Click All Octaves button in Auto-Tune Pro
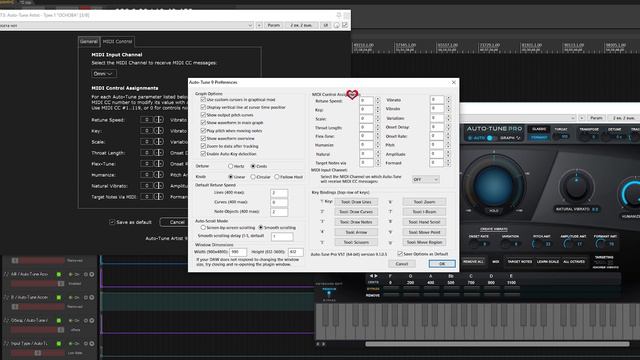The height and width of the screenshot is (360, 640). (x=574, y=262)
